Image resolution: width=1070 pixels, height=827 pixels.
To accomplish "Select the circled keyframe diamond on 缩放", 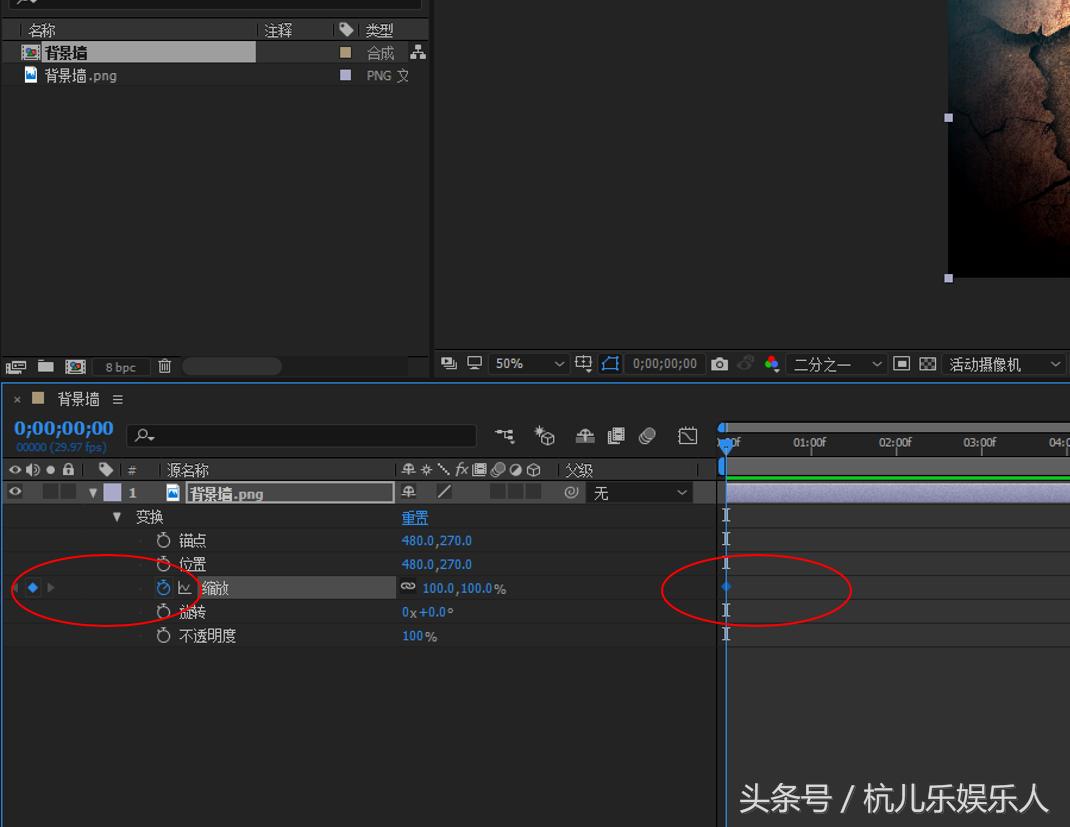I will [726, 588].
